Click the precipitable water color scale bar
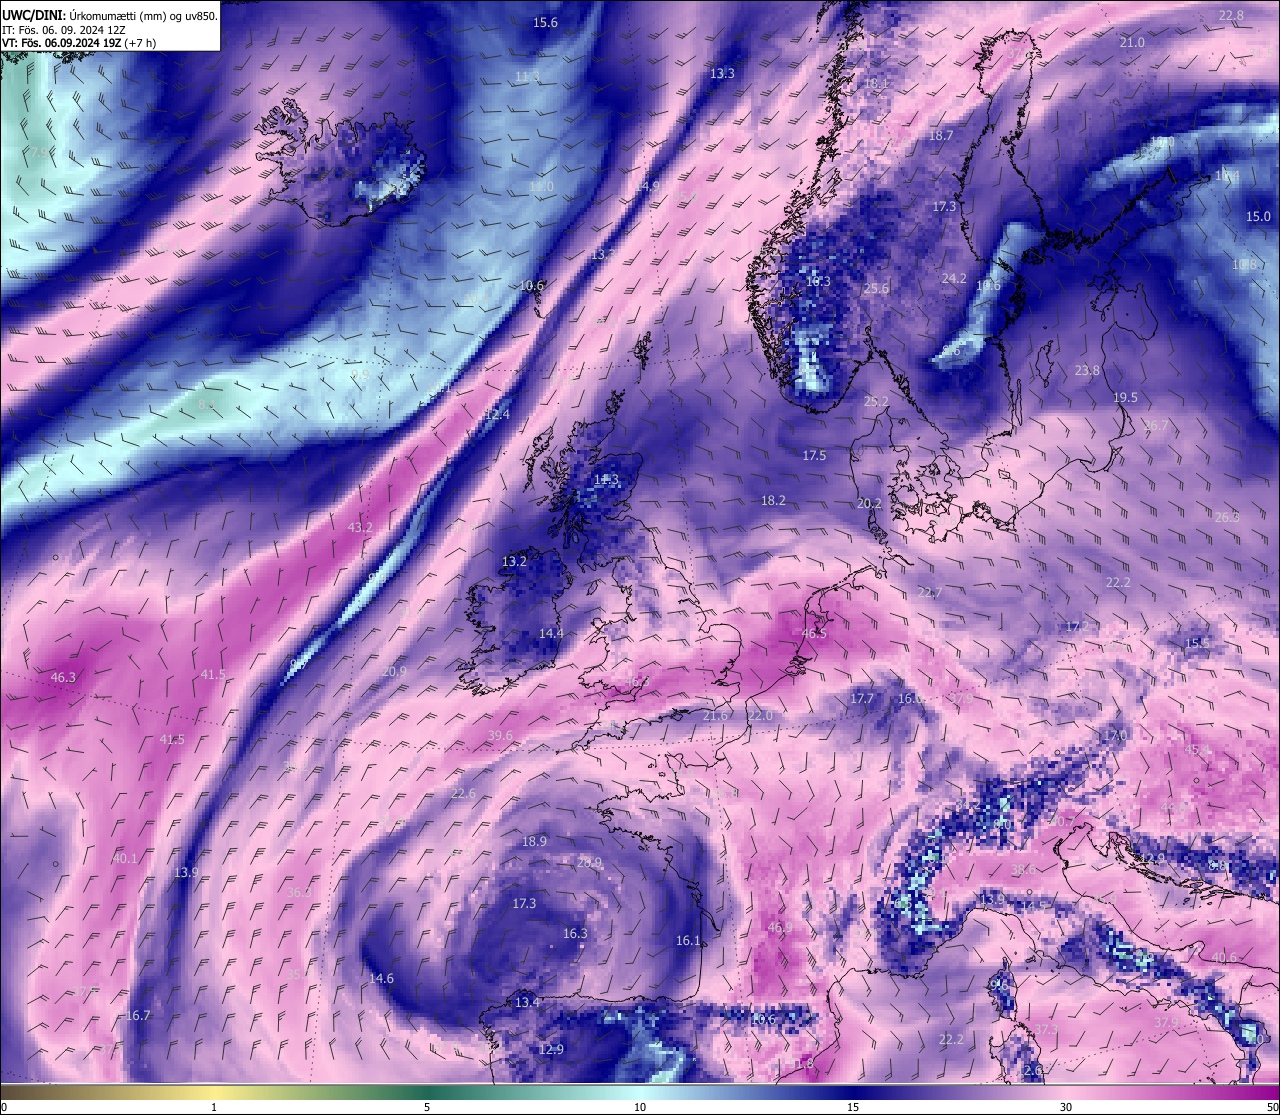 (640, 1092)
